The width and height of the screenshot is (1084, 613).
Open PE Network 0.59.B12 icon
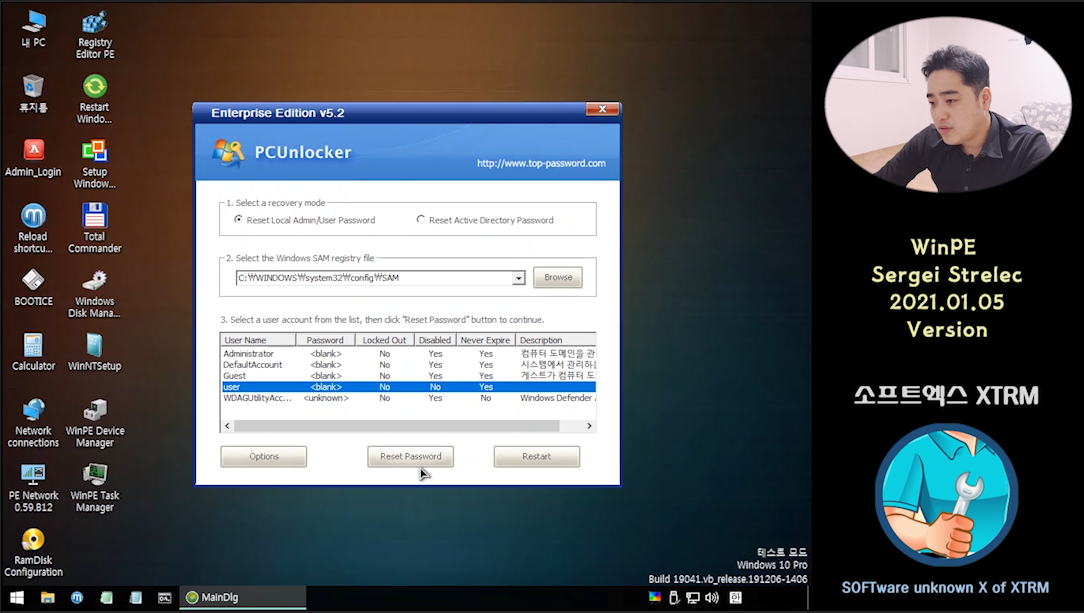(33, 488)
